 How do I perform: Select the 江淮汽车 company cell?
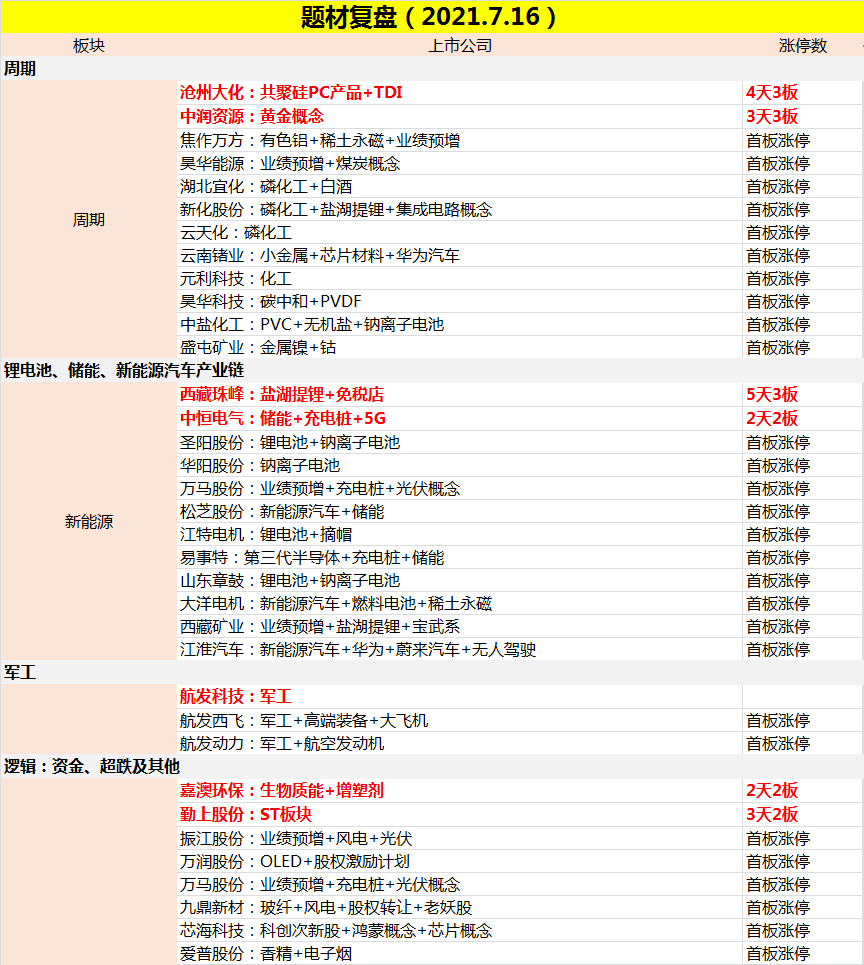[x=459, y=649]
